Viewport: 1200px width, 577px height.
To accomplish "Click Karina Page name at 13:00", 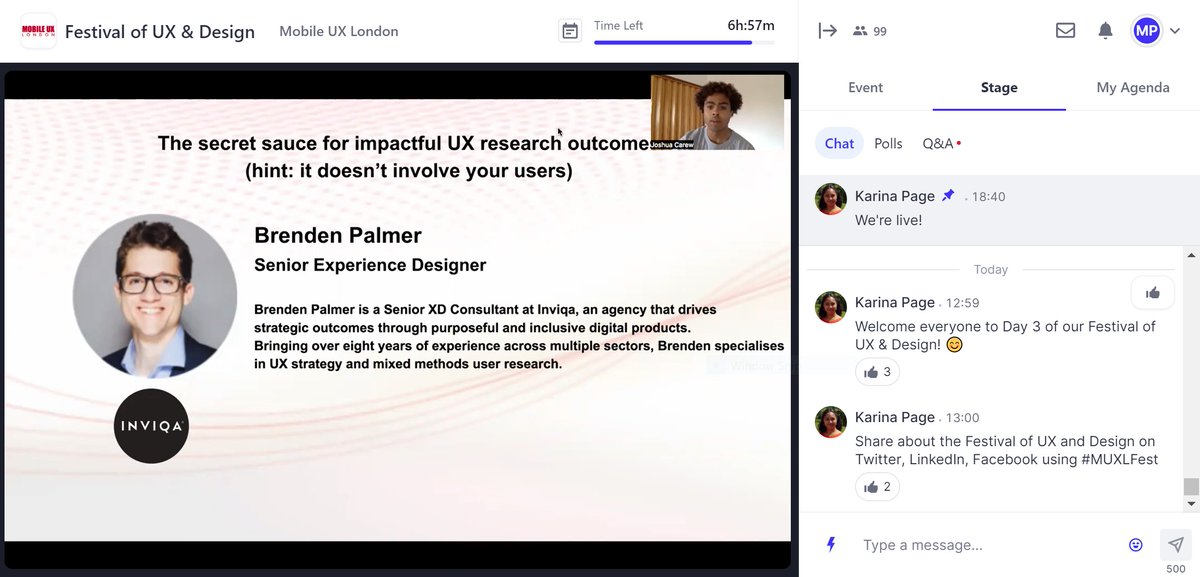I will click(895, 417).
